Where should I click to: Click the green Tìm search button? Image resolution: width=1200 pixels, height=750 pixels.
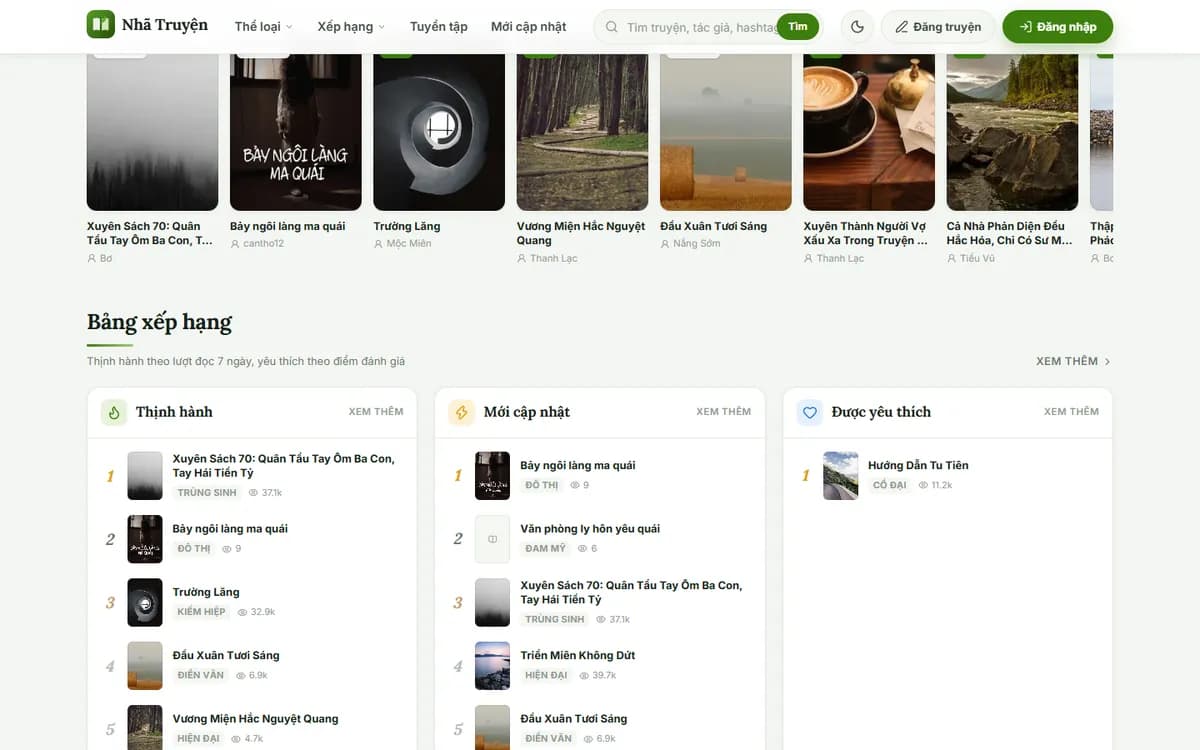(797, 27)
